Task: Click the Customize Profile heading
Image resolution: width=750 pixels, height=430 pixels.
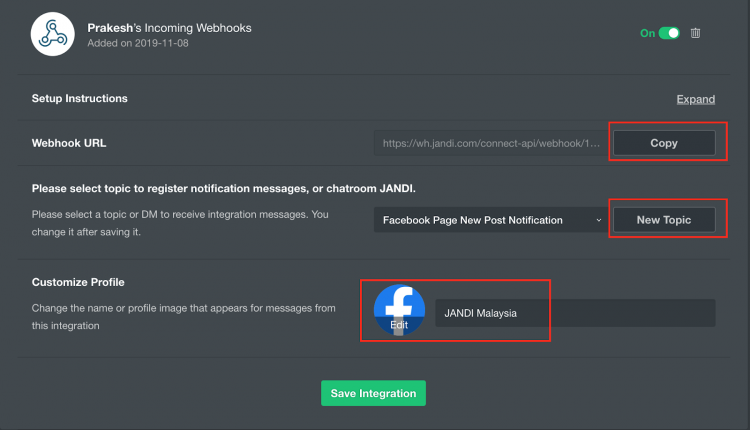Action: tap(78, 282)
